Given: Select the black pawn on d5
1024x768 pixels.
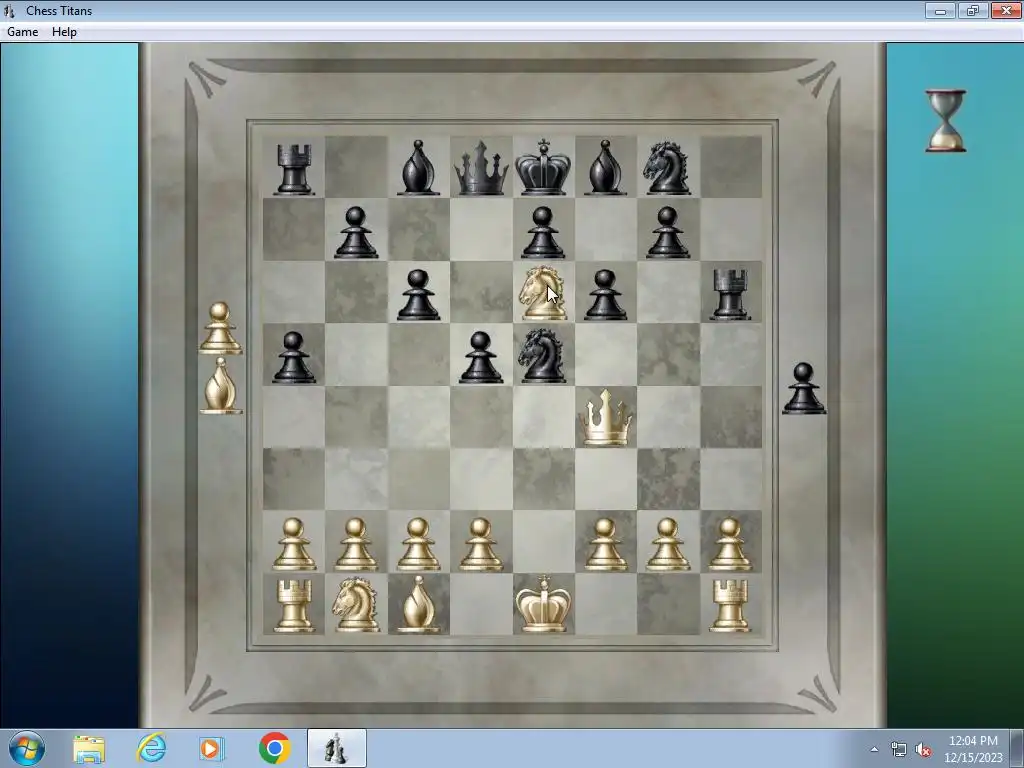Looking at the screenshot, I should (x=481, y=357).
